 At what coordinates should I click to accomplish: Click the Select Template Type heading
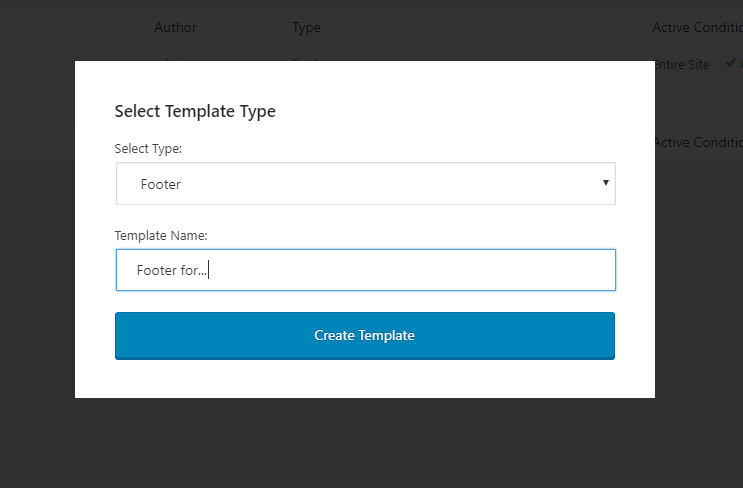point(195,111)
